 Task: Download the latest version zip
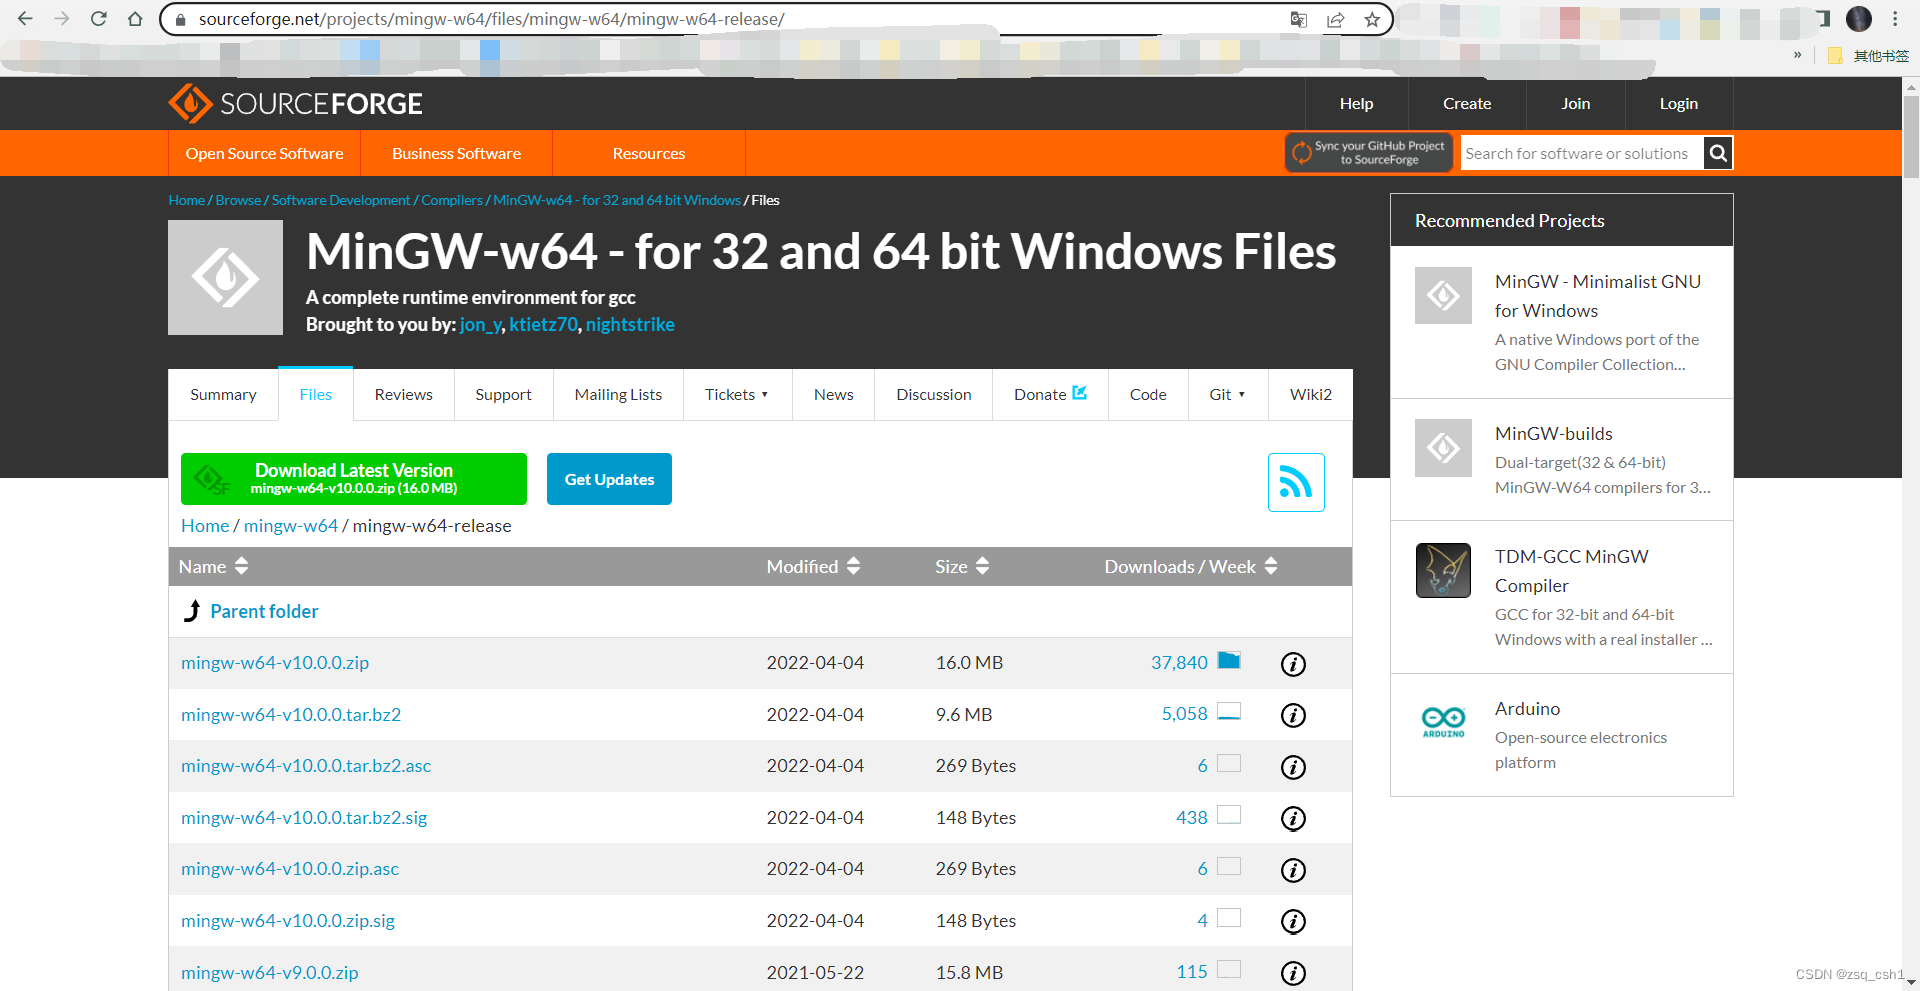click(353, 478)
